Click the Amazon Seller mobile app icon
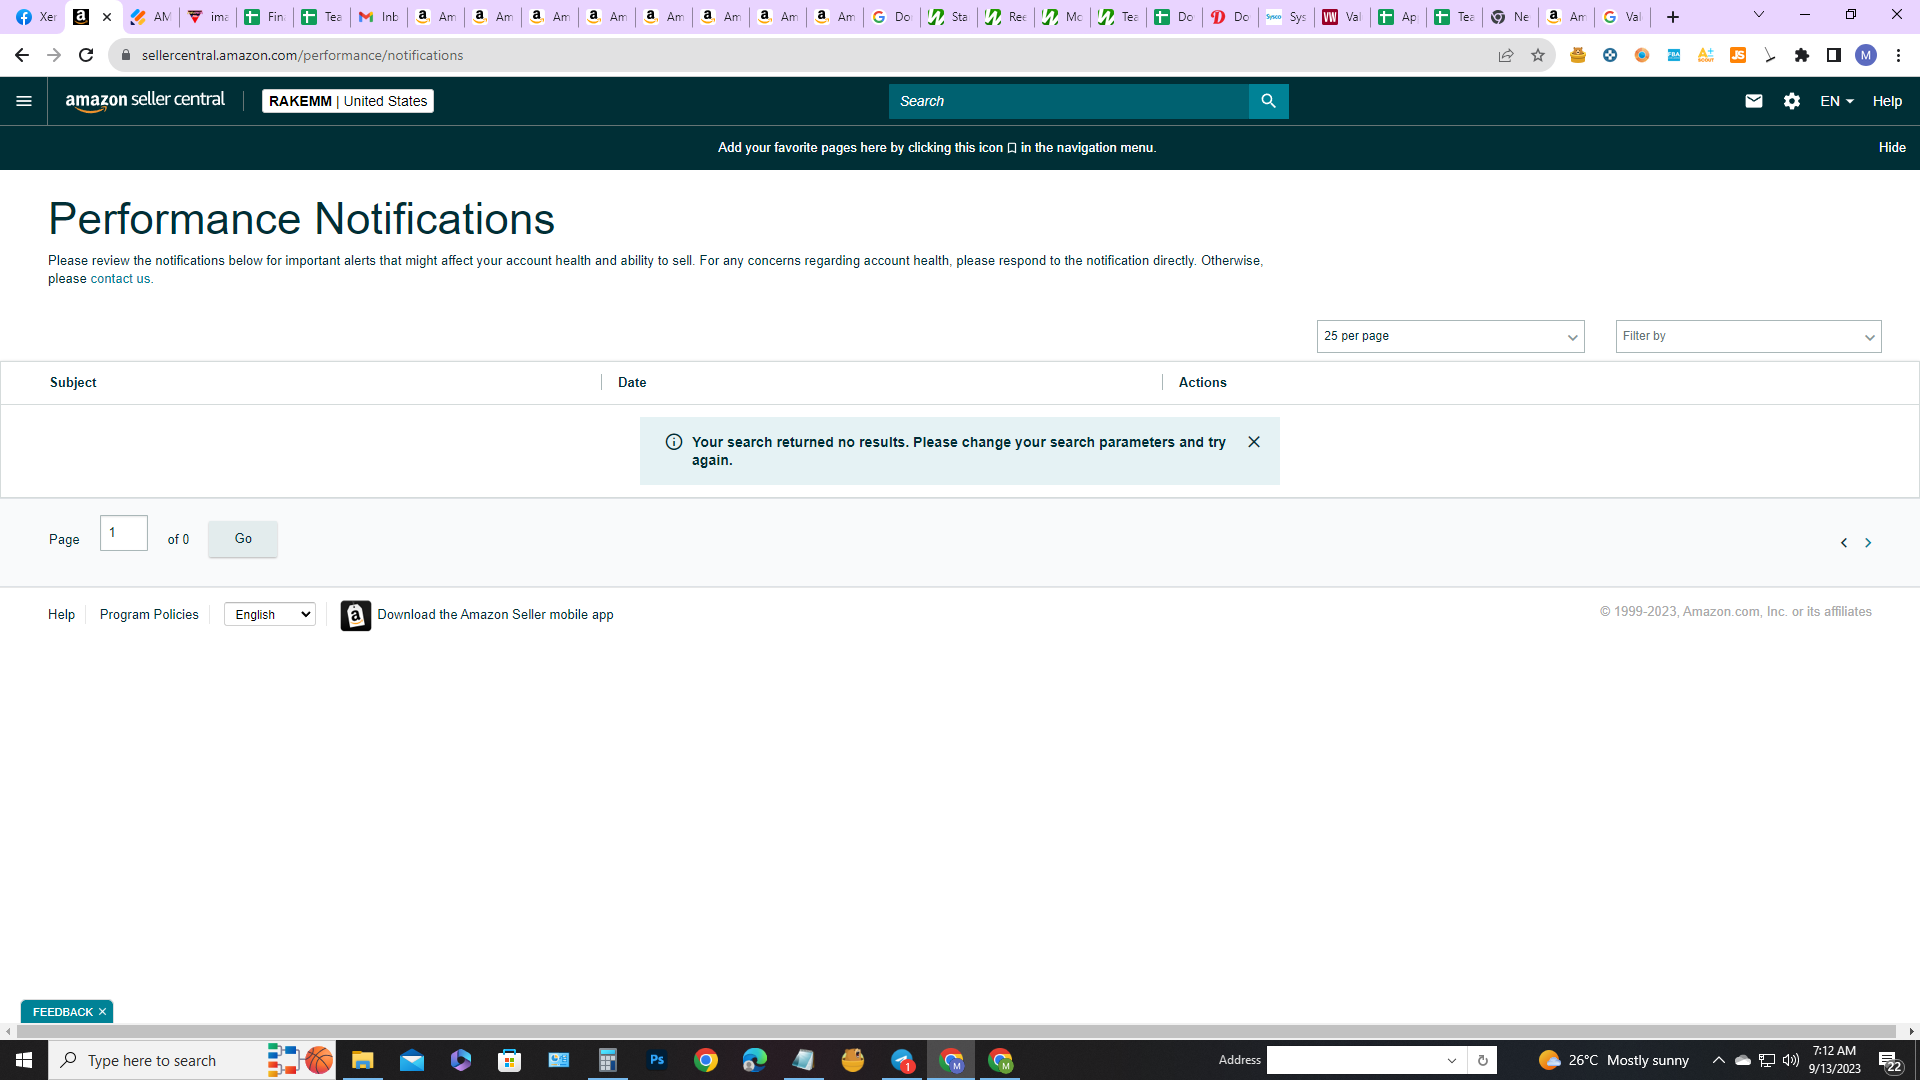The image size is (1920, 1080). click(355, 615)
